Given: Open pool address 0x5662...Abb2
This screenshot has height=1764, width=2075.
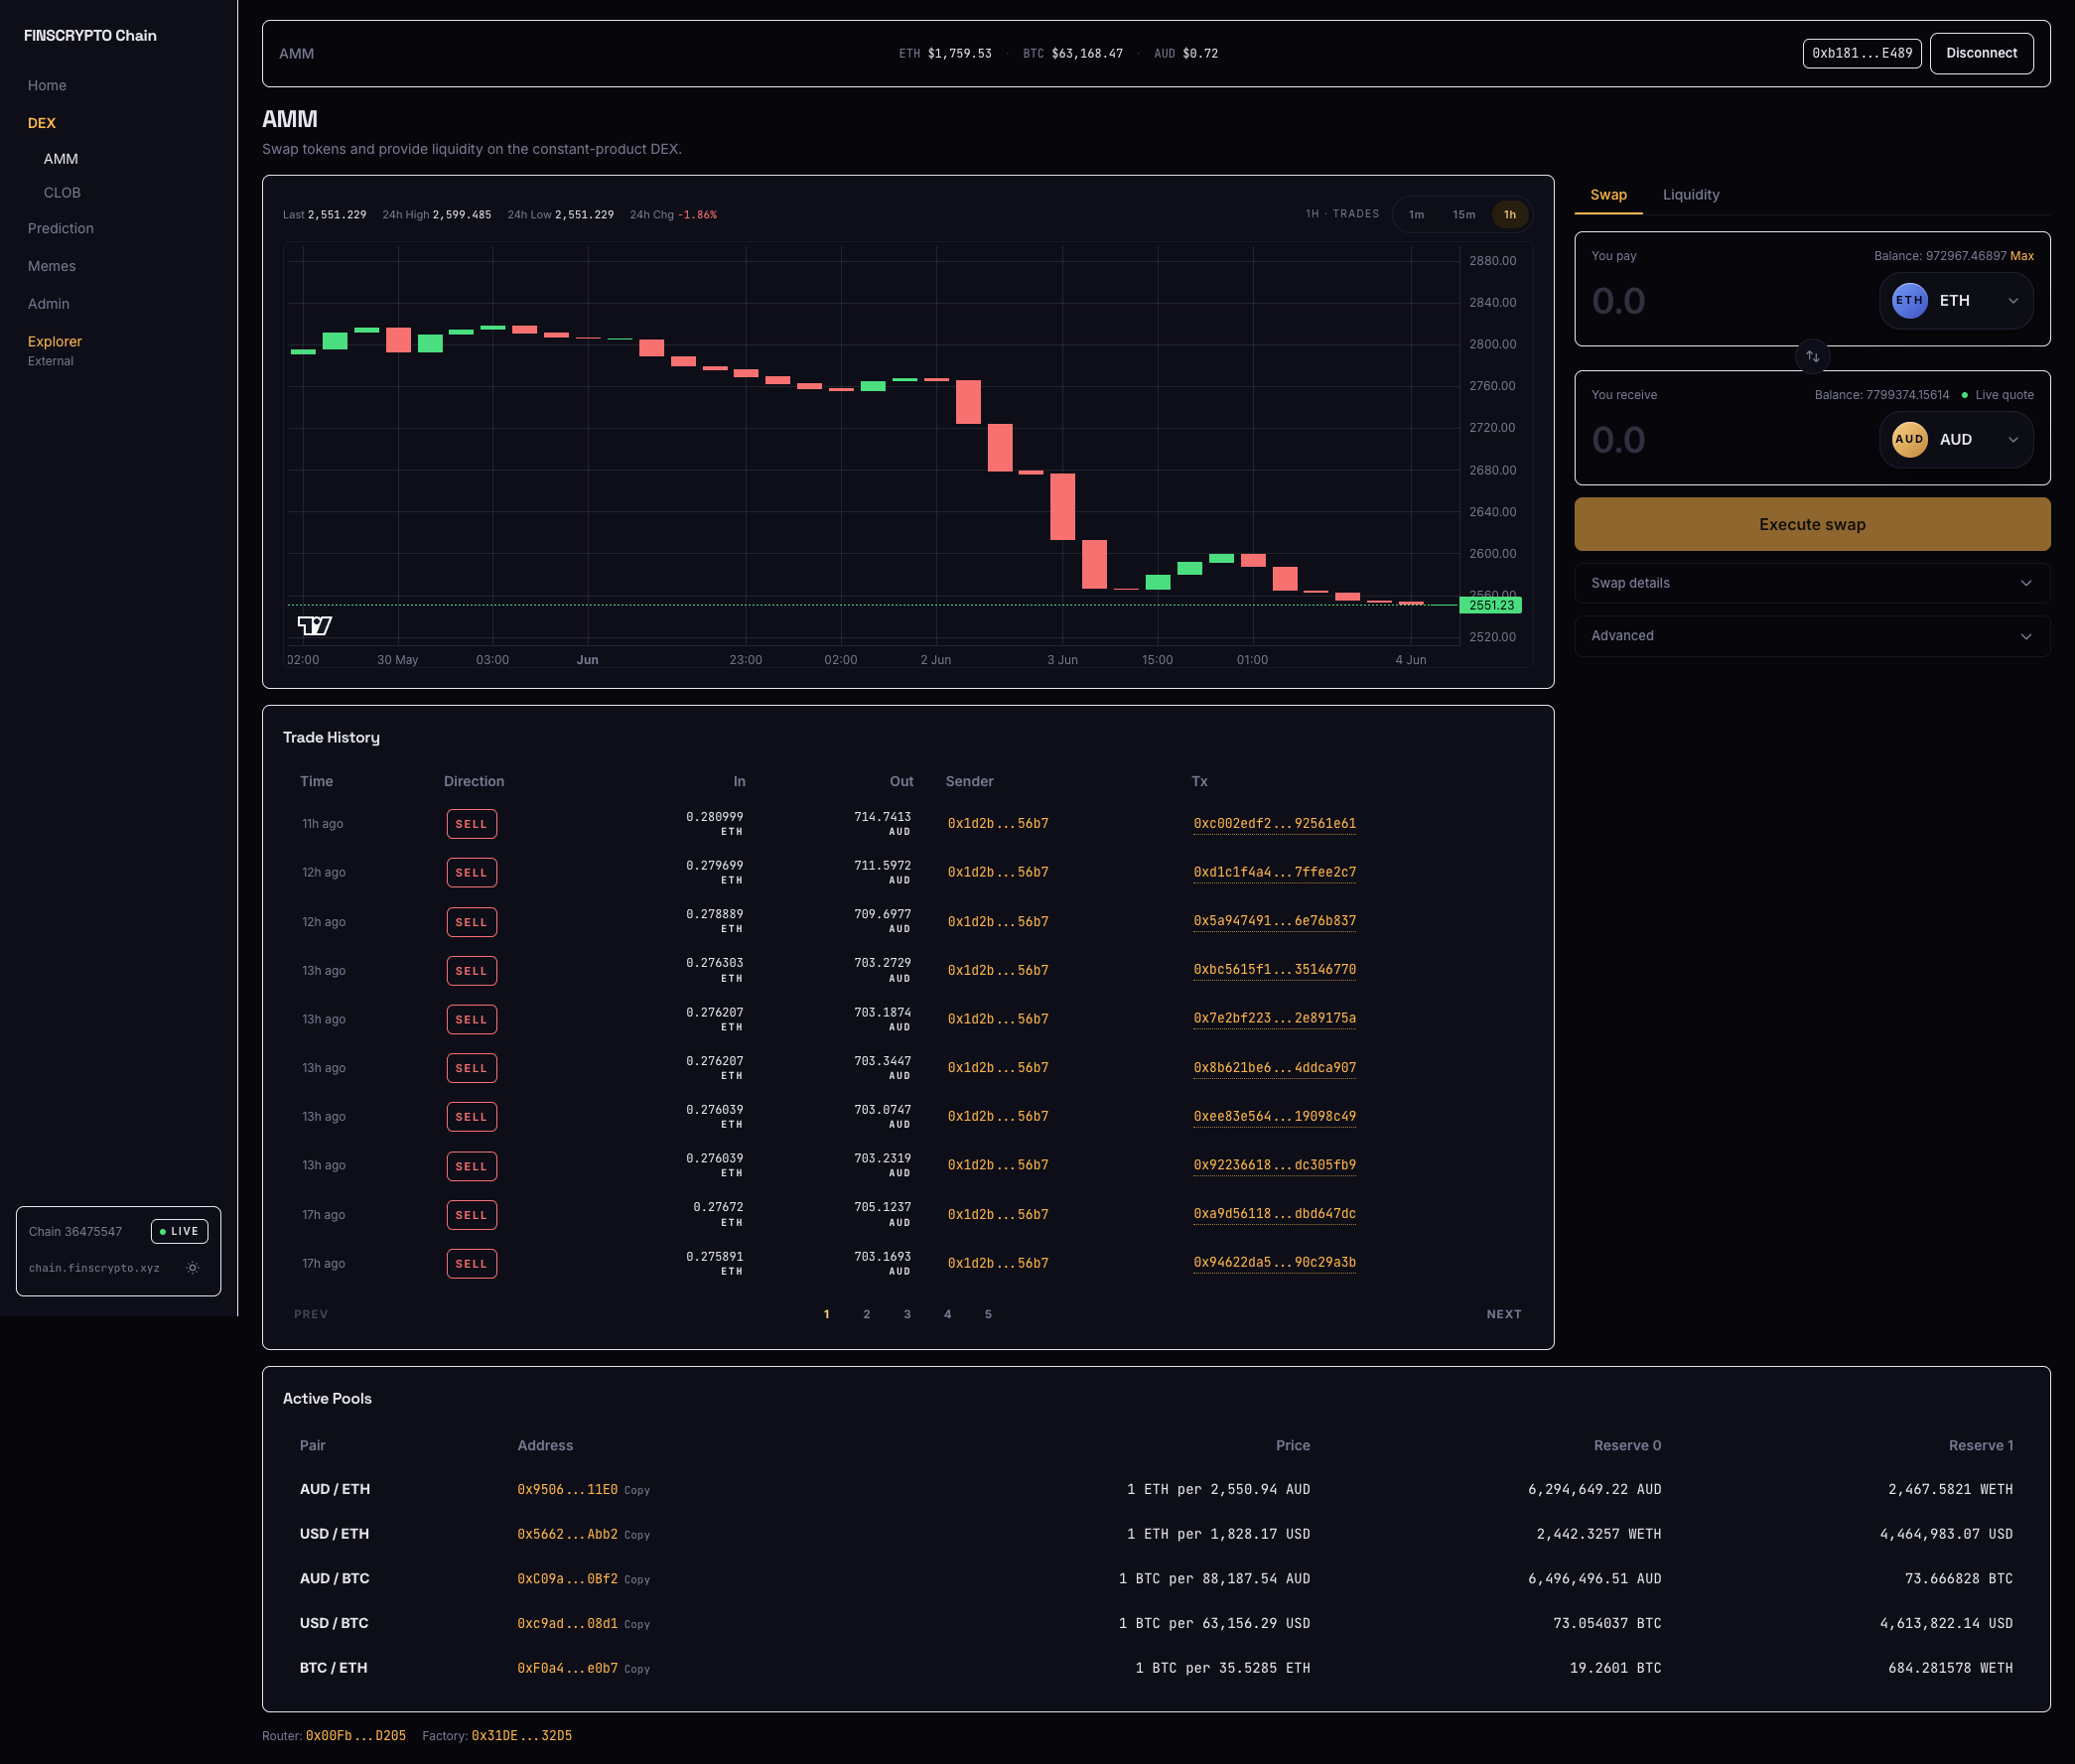Looking at the screenshot, I should click(567, 1535).
